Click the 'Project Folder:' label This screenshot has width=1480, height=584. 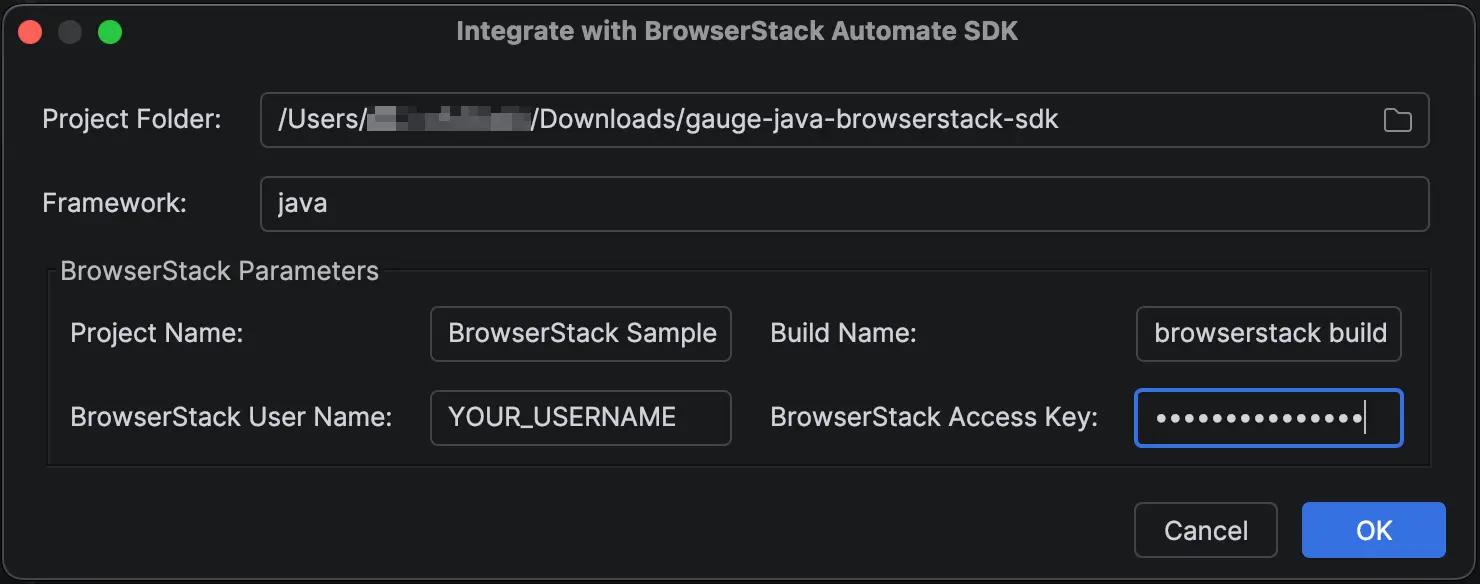[132, 120]
